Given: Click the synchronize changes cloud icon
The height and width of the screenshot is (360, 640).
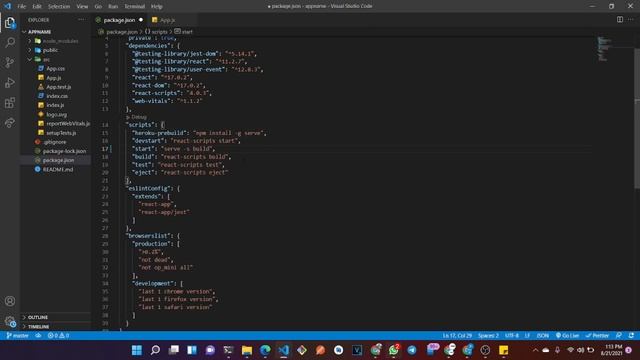Looking at the screenshot, I should tap(38, 336).
